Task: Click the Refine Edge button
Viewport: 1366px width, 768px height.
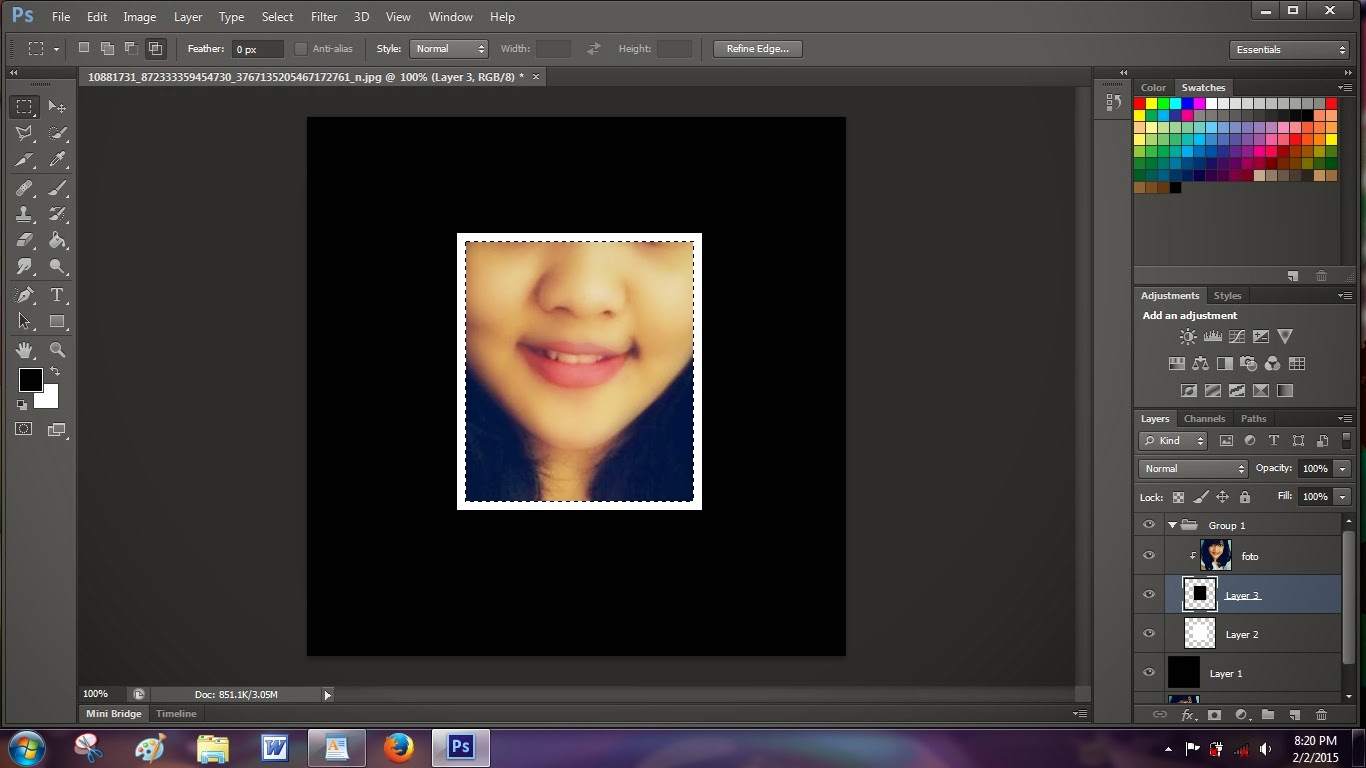Action: point(757,49)
